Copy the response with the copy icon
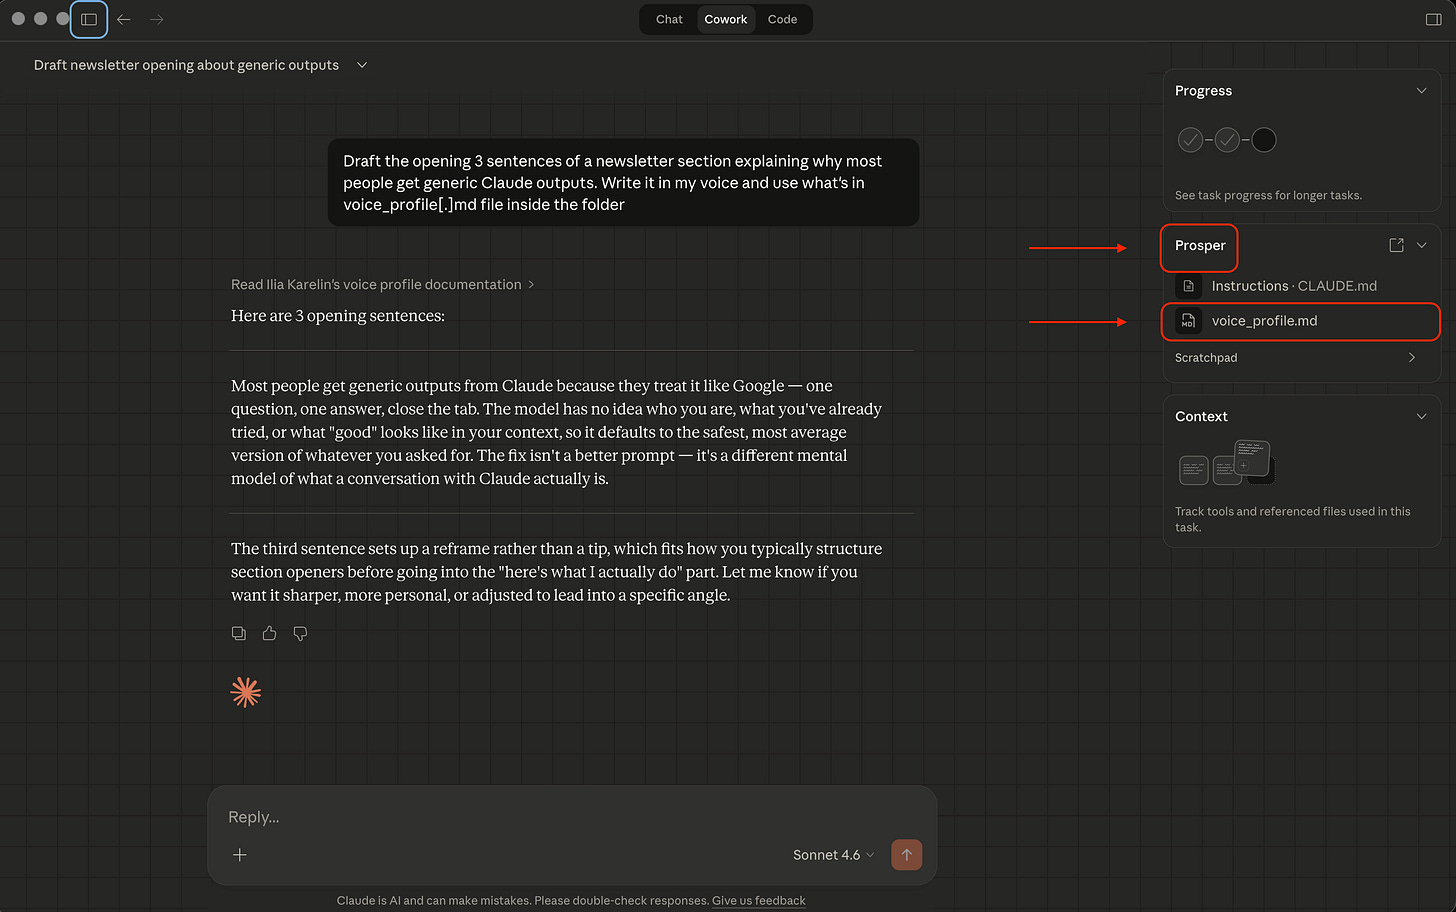Image resolution: width=1456 pixels, height=912 pixels. tap(239, 633)
